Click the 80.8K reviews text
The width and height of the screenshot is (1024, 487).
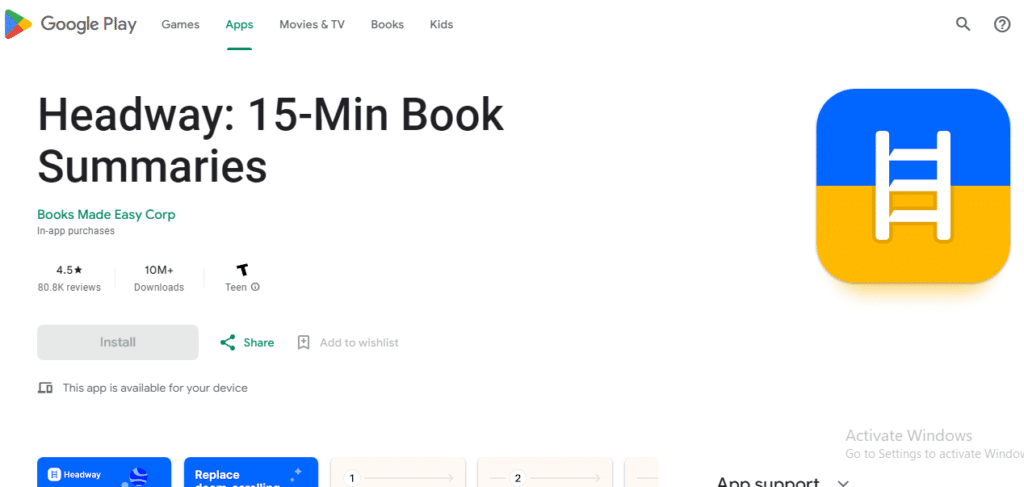point(69,287)
